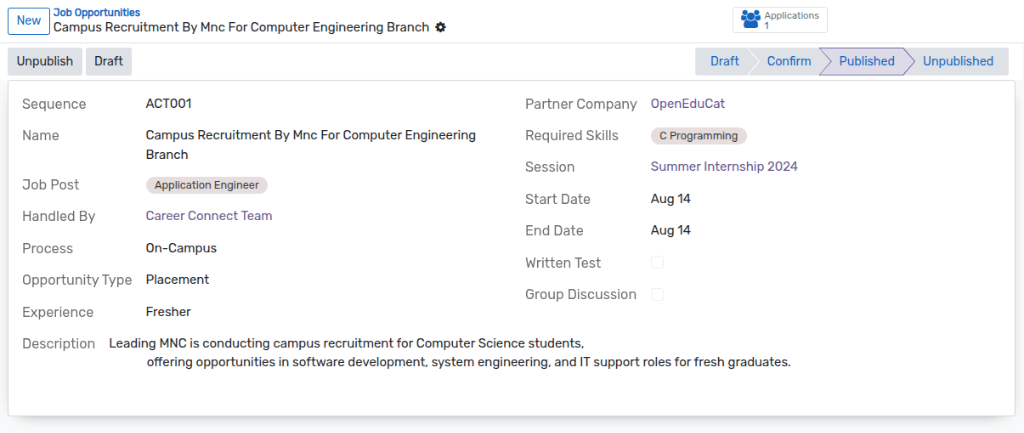Select the Unpublished stage in status bar
The height and width of the screenshot is (433, 1024).
(x=958, y=61)
